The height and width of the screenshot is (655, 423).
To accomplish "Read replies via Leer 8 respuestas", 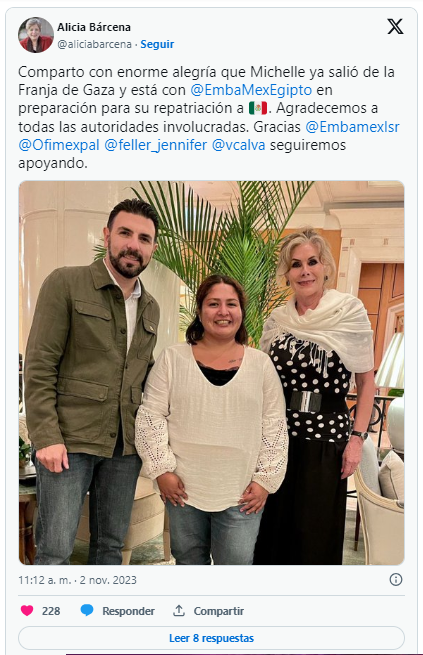I will click(211, 638).
